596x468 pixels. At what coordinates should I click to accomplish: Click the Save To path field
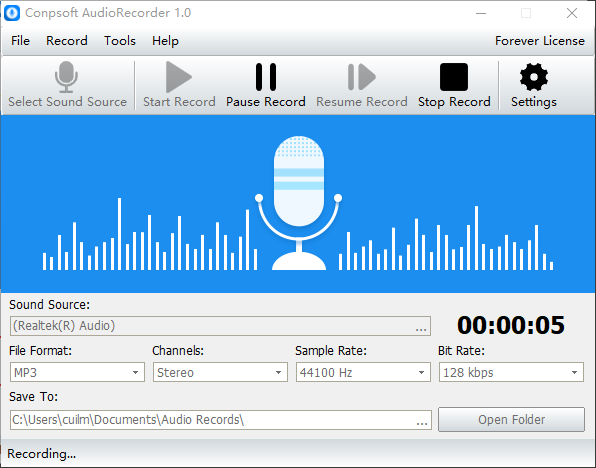point(220,420)
